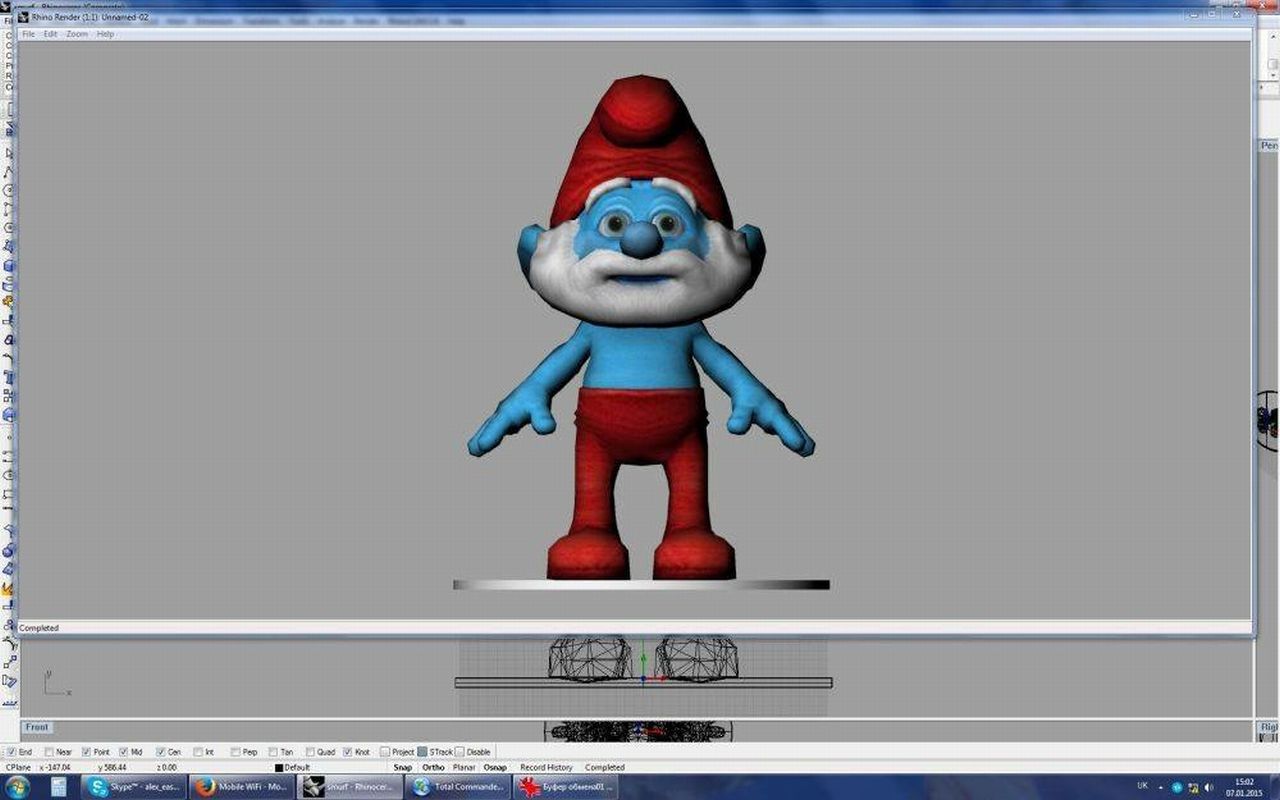The height and width of the screenshot is (800, 1280).
Task: Open the File menu in Rhino Render
Action: point(28,34)
